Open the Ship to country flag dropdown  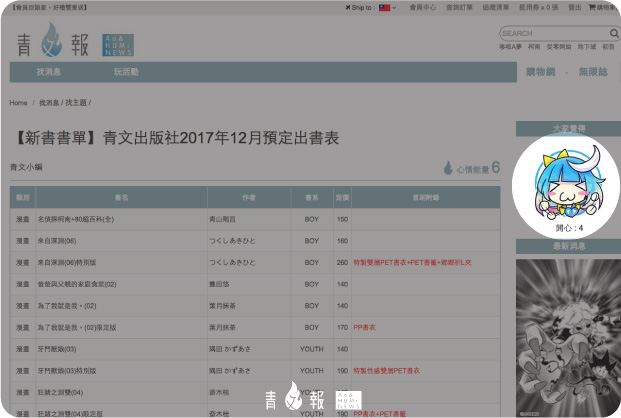387,8
